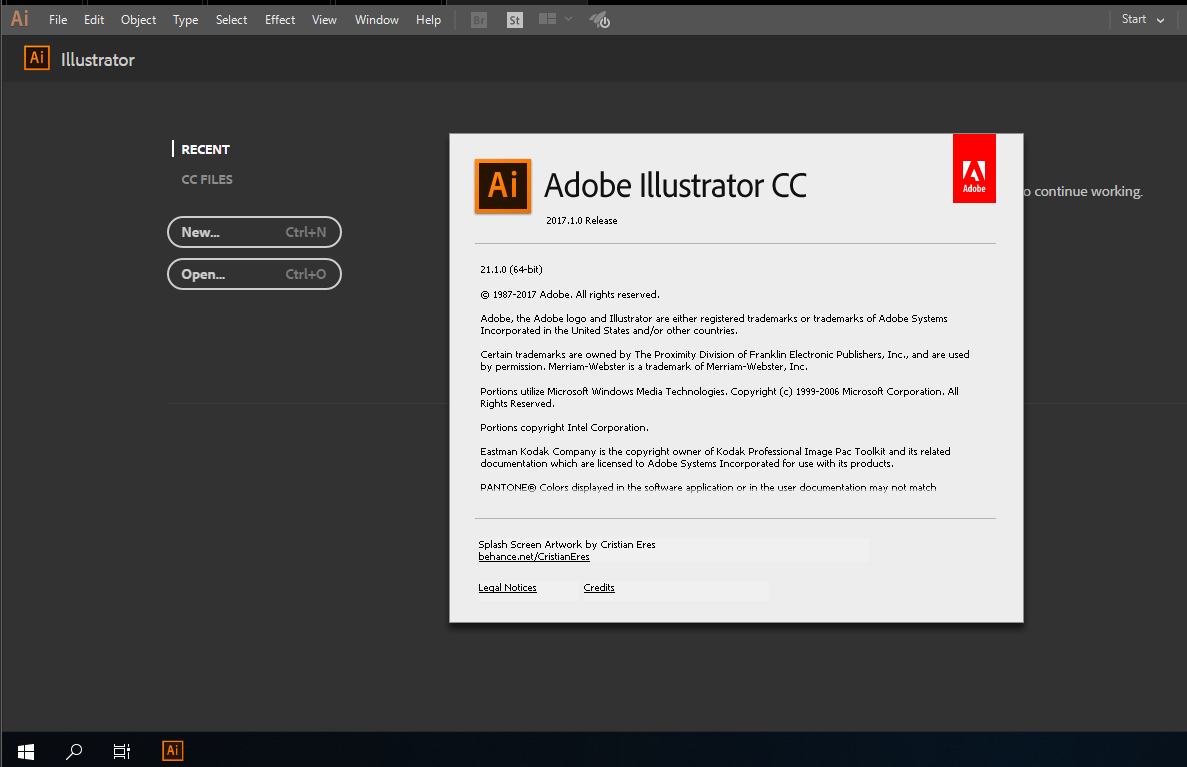1187x767 pixels.
Task: Click the Illustrator icon on the home screen header
Action: 36,58
